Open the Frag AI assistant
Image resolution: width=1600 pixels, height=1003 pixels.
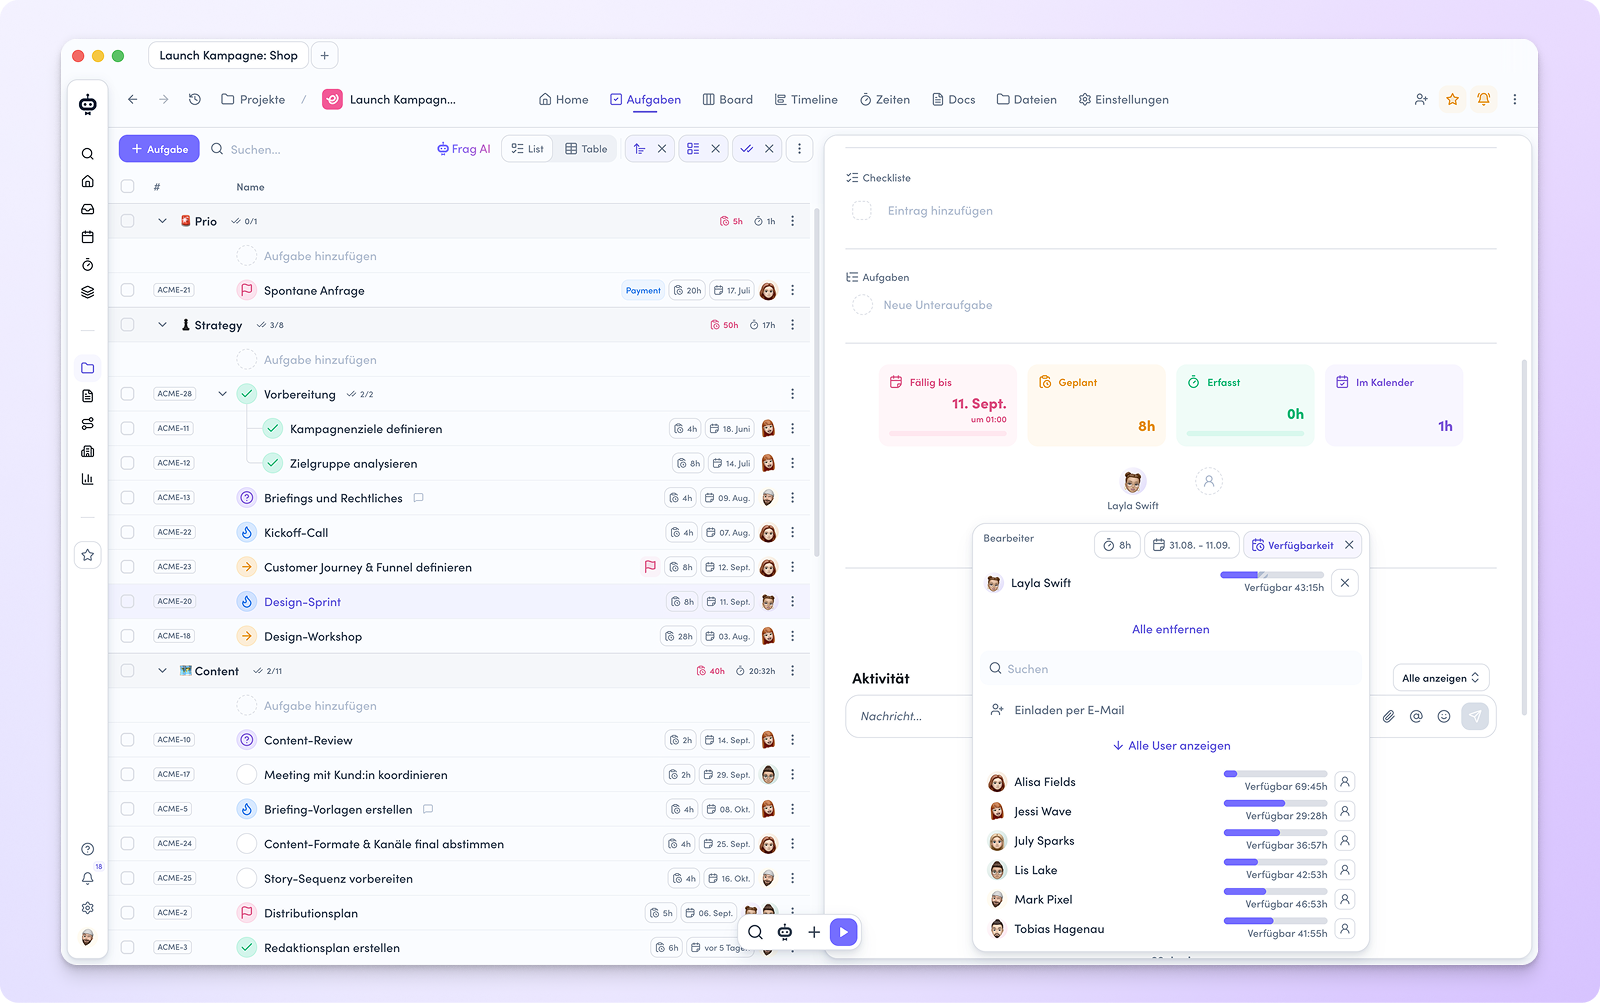click(x=463, y=149)
